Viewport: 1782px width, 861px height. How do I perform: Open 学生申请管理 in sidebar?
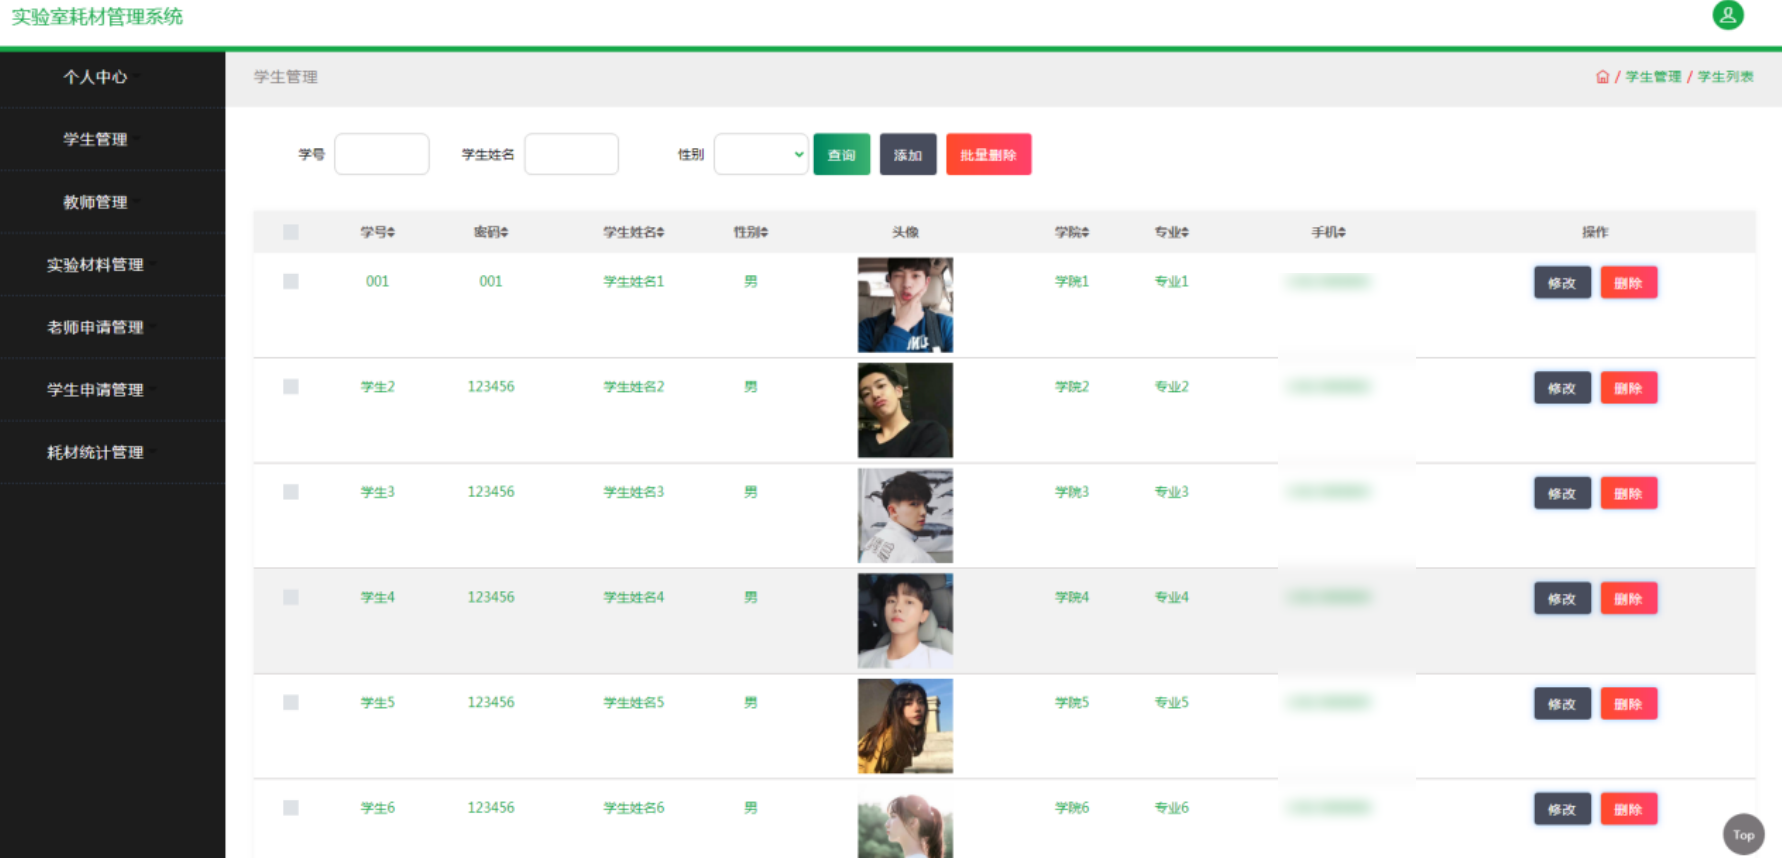tap(95, 390)
